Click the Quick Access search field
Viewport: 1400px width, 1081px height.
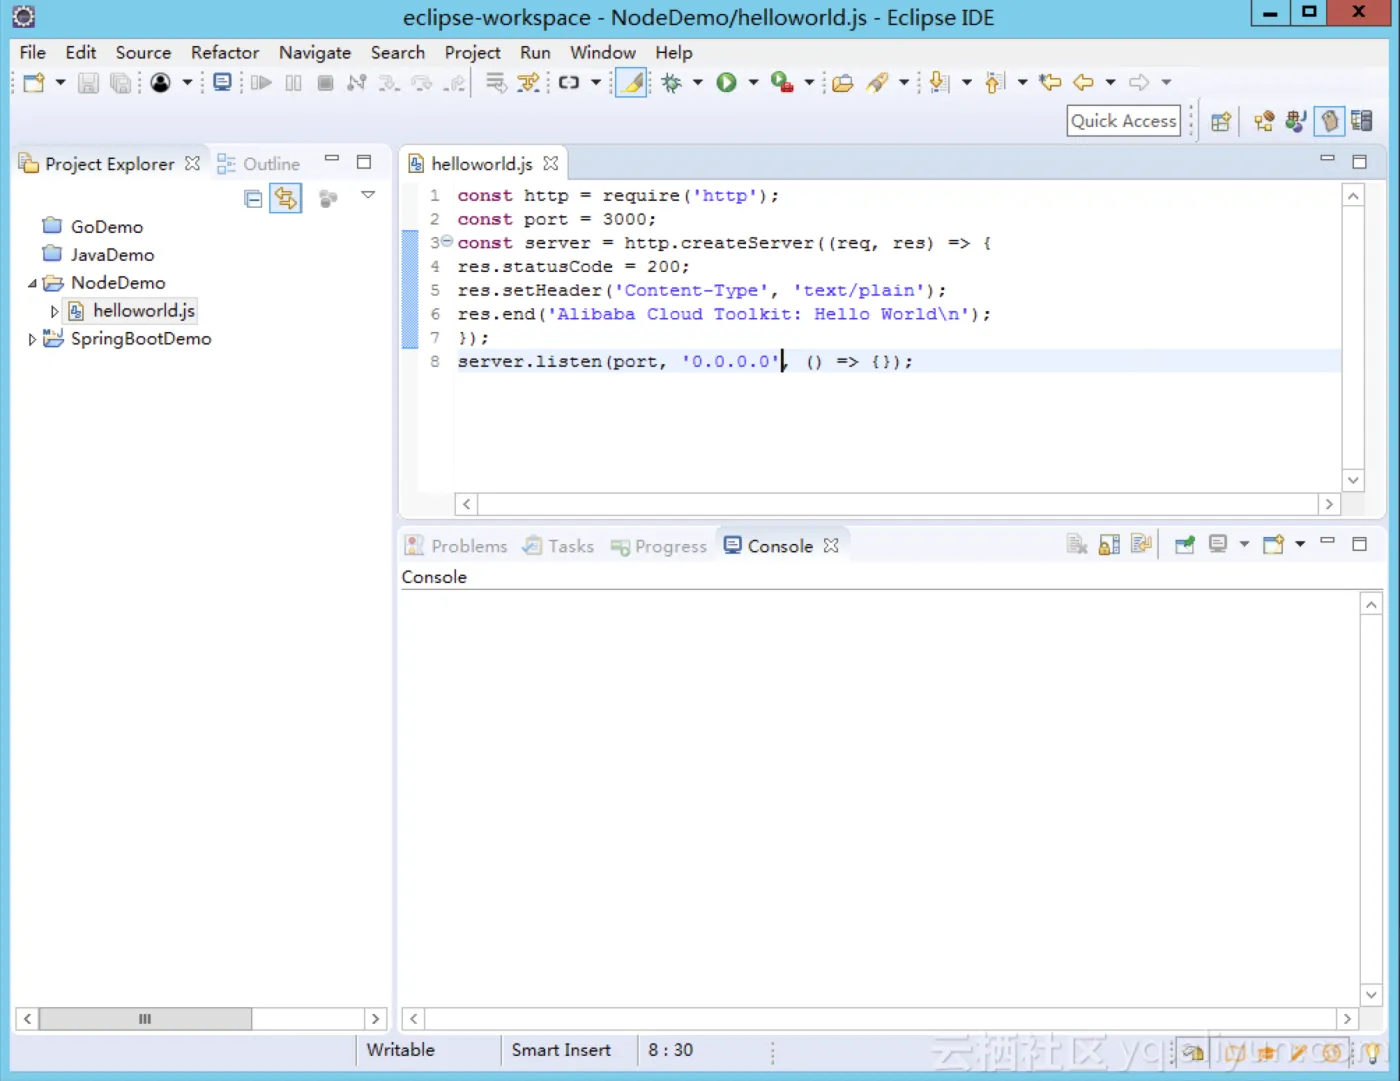1124,121
